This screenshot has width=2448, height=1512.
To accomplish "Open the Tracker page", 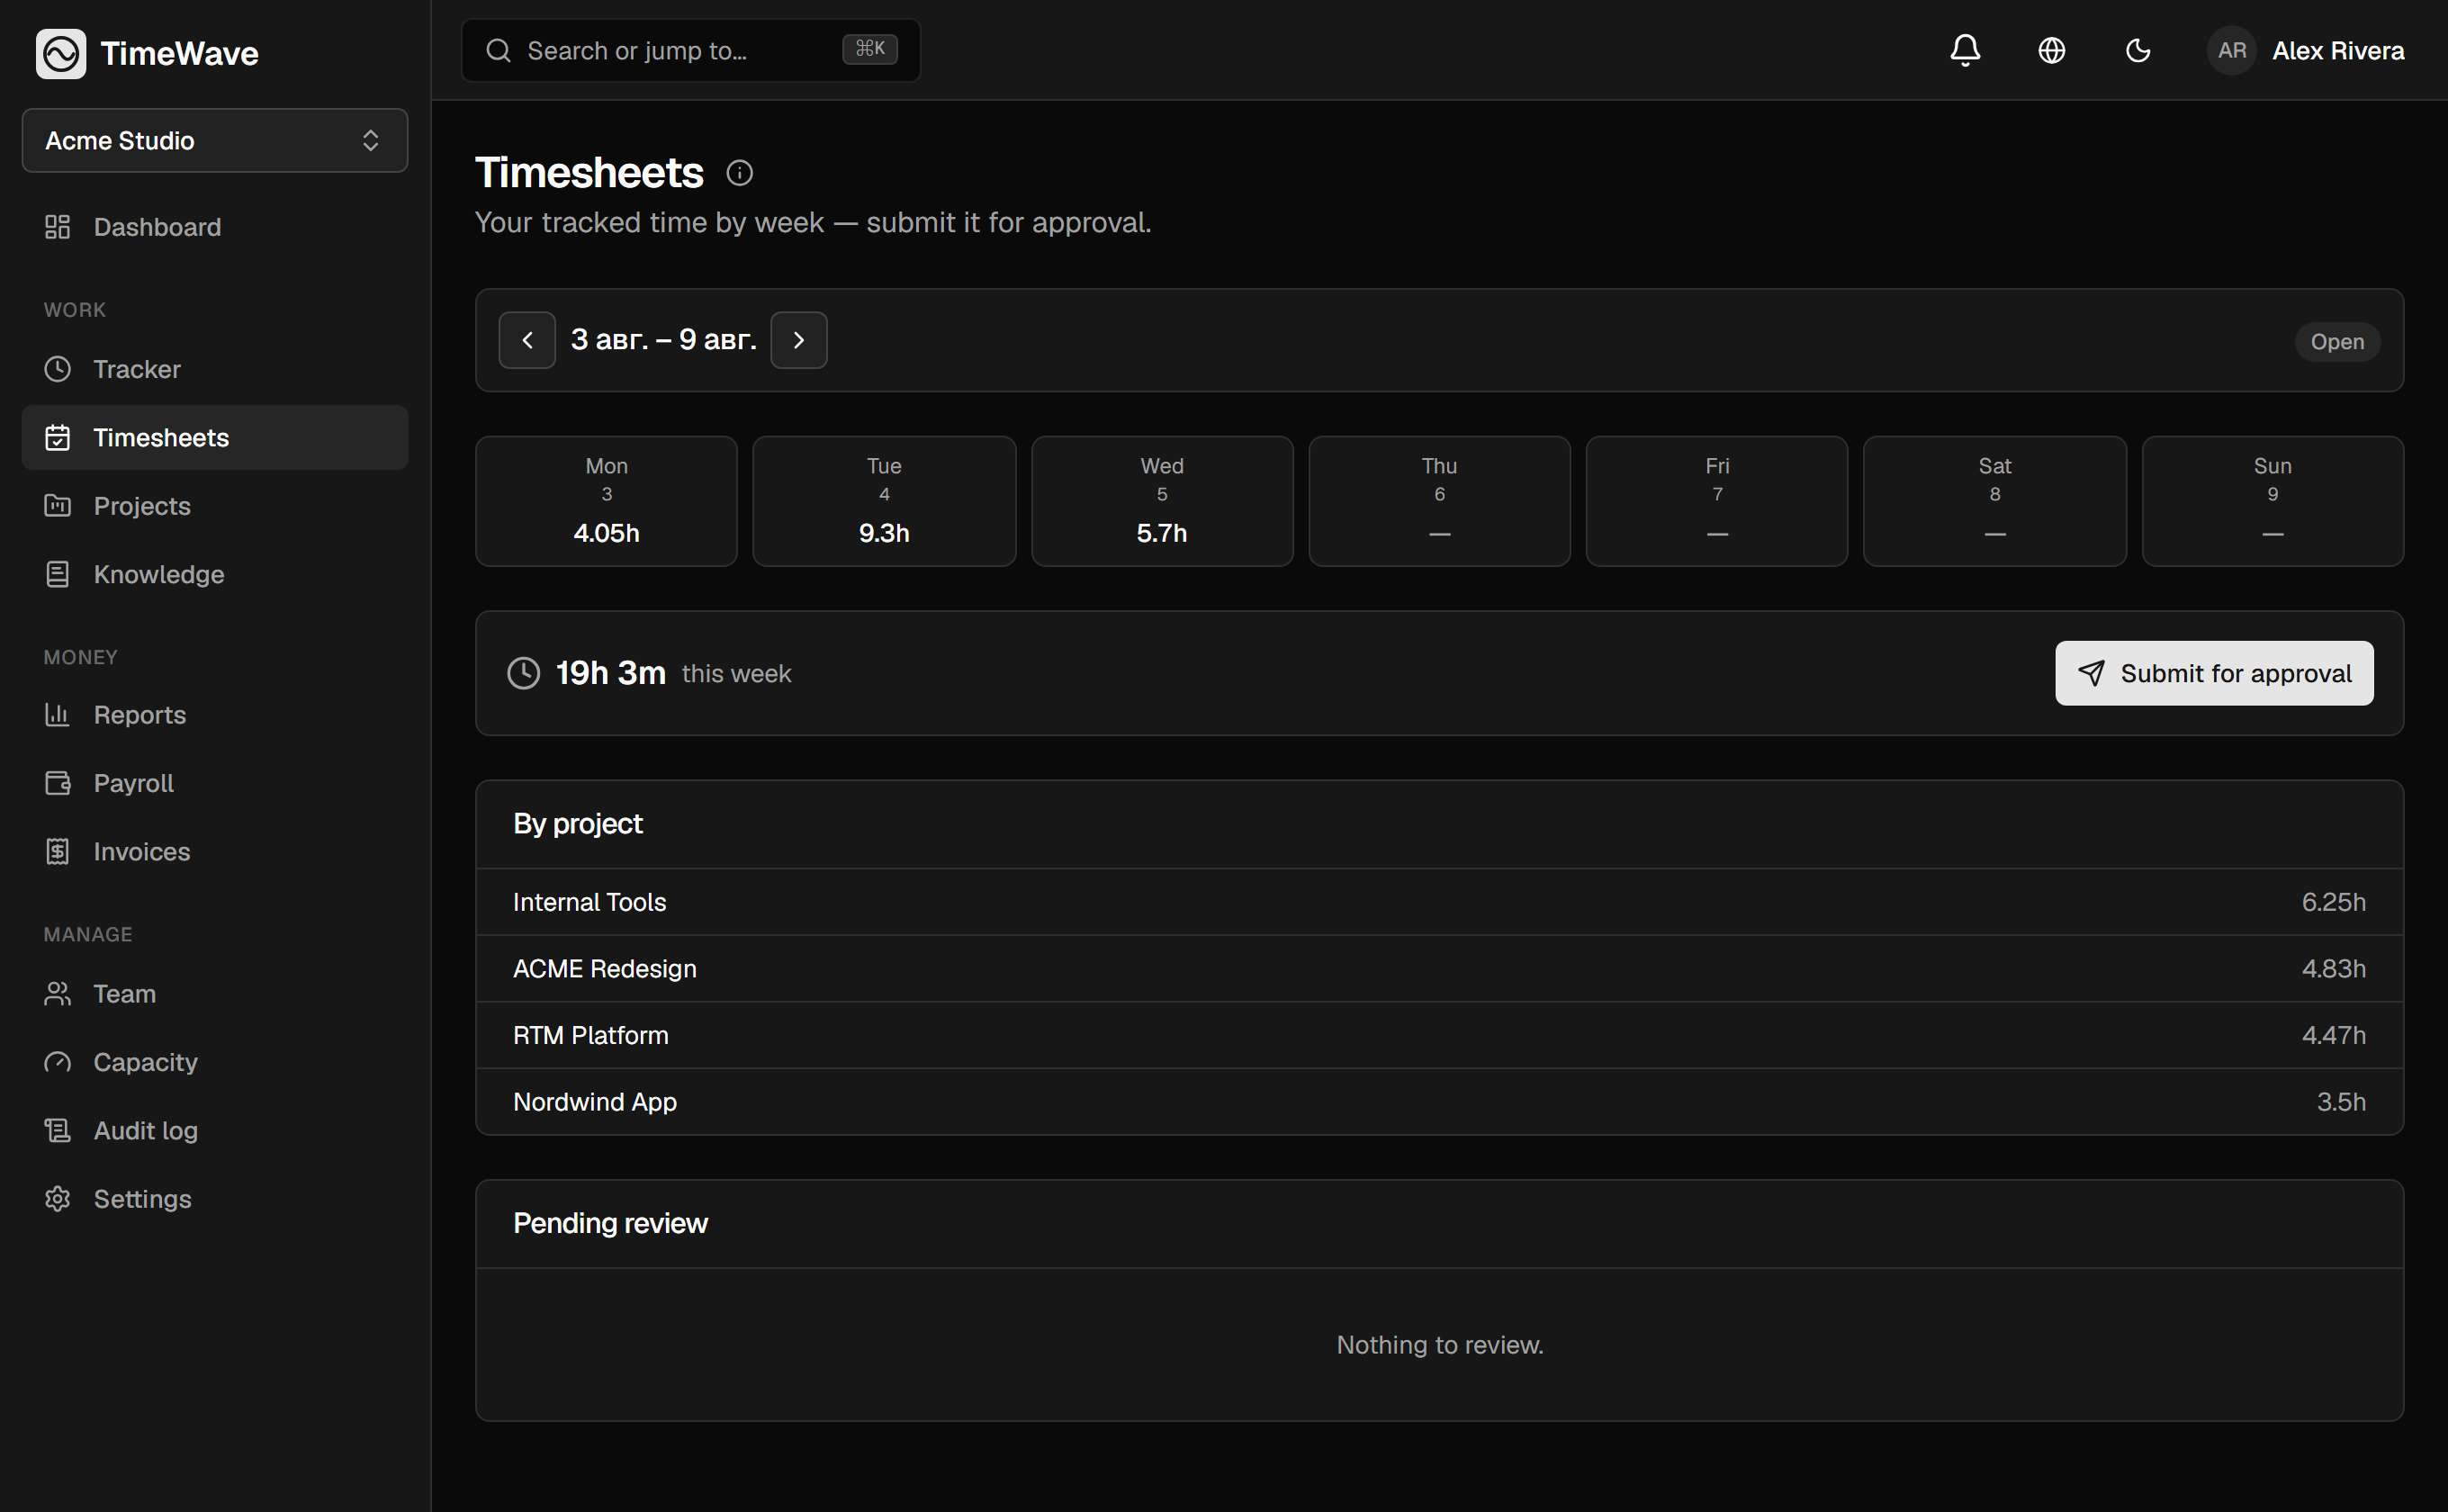I will 215,369.
